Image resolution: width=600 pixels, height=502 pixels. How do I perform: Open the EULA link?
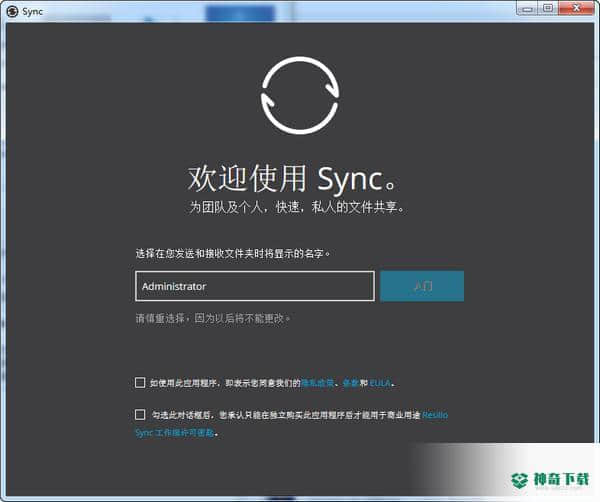pos(380,383)
